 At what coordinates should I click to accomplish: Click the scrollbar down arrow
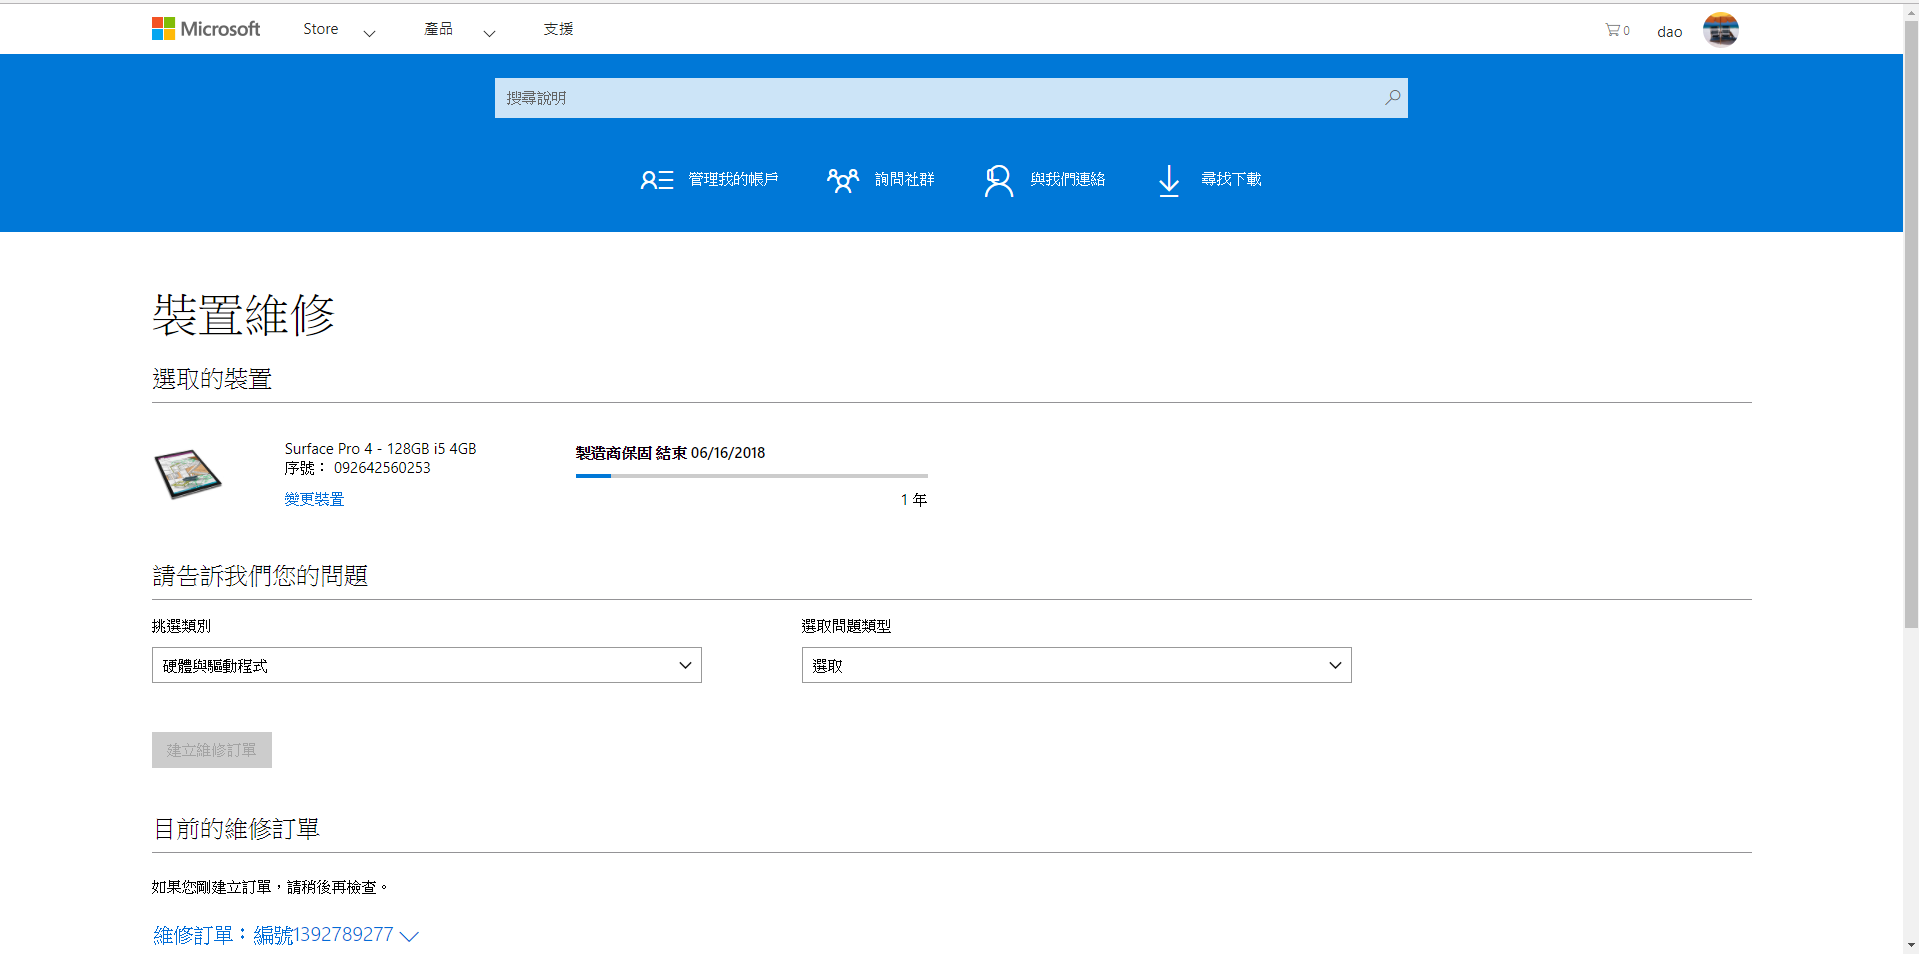pyautogui.click(x=1911, y=945)
